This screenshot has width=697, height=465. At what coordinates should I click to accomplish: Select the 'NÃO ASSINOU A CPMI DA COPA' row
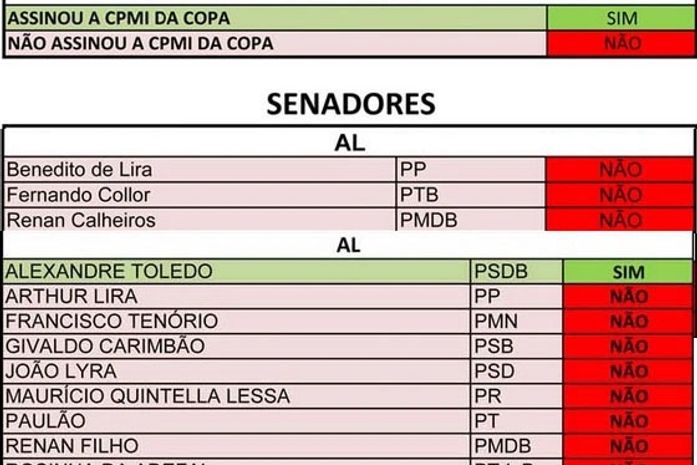pyautogui.click(x=275, y=43)
